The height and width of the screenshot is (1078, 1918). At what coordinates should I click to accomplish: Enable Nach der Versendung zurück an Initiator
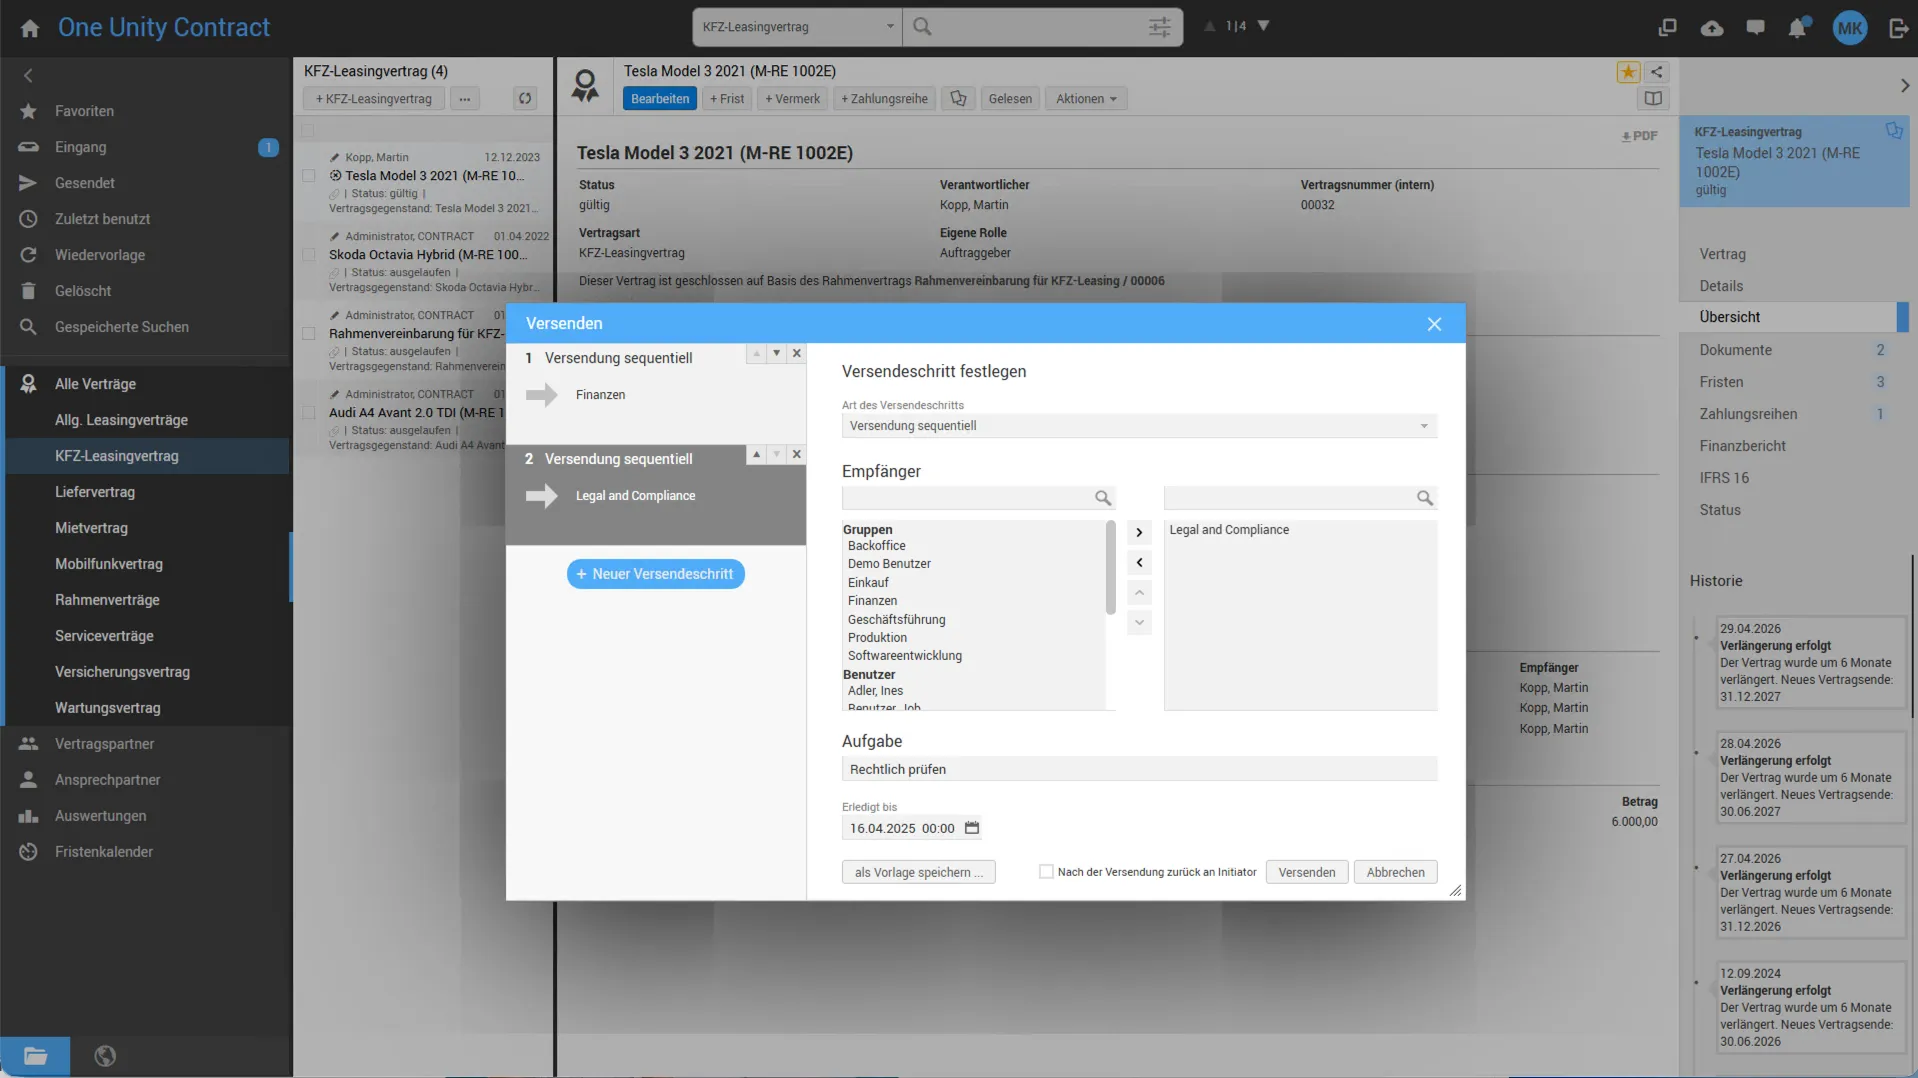coord(1046,872)
